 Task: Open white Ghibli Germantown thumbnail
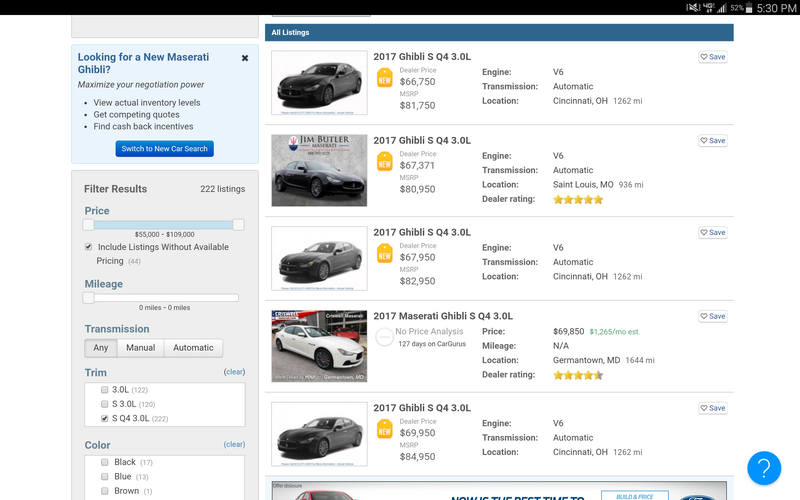[319, 346]
